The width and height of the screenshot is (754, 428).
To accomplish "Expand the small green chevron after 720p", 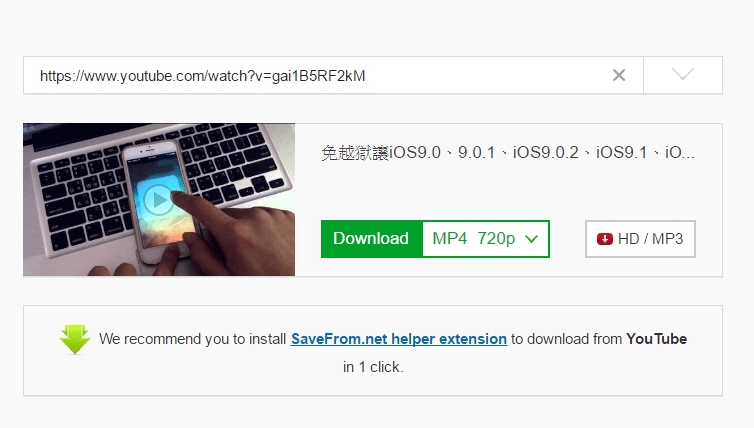I will [x=531, y=239].
